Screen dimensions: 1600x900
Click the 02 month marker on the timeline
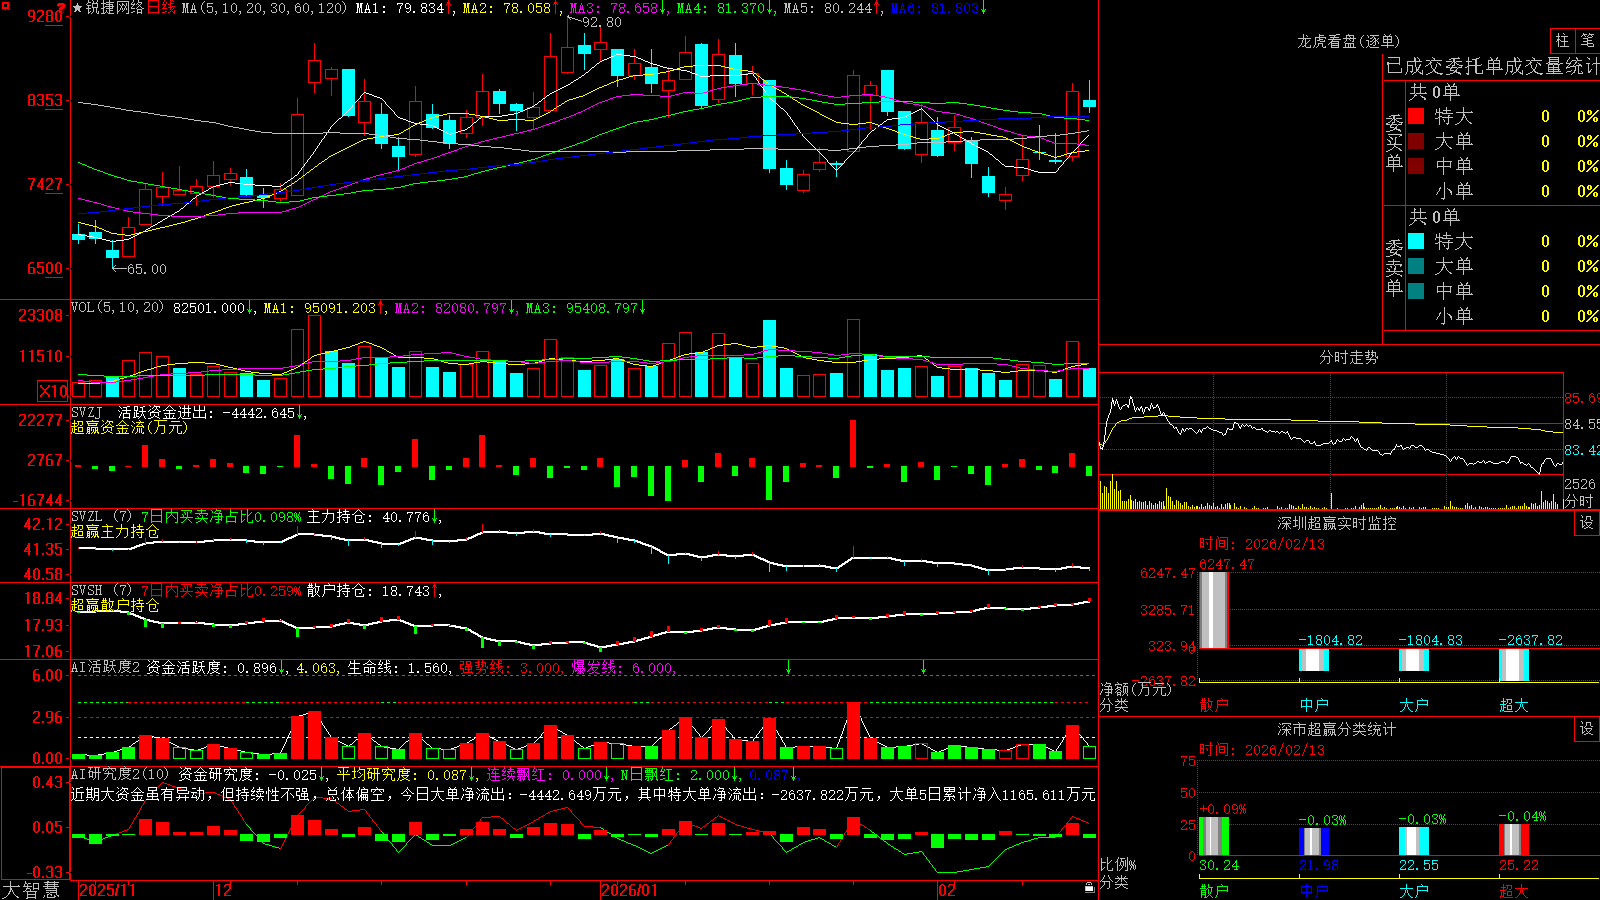pos(946,890)
